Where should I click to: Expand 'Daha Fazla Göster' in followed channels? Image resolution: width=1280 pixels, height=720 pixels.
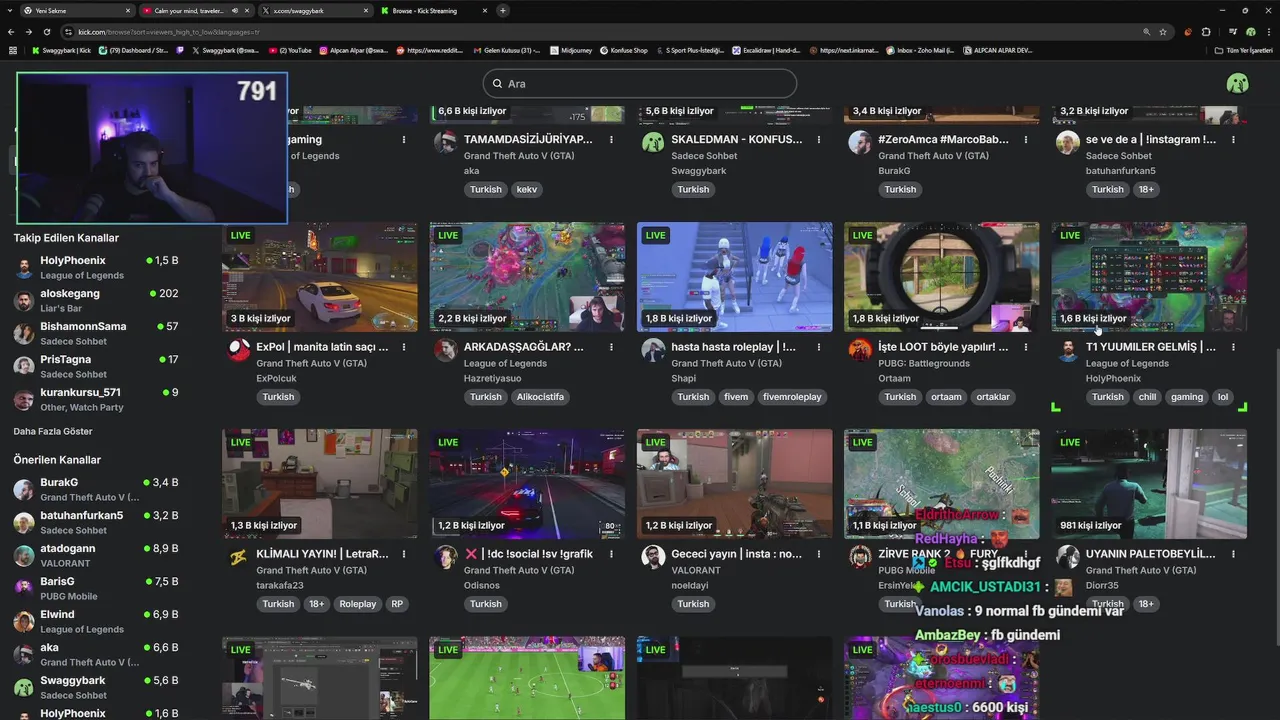pos(53,431)
